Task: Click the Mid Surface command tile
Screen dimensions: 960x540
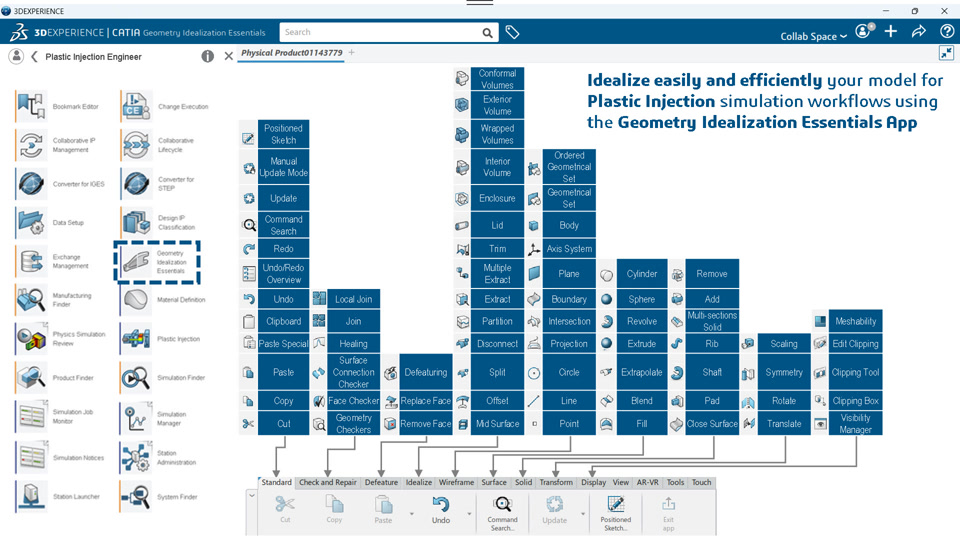Action: tap(497, 424)
